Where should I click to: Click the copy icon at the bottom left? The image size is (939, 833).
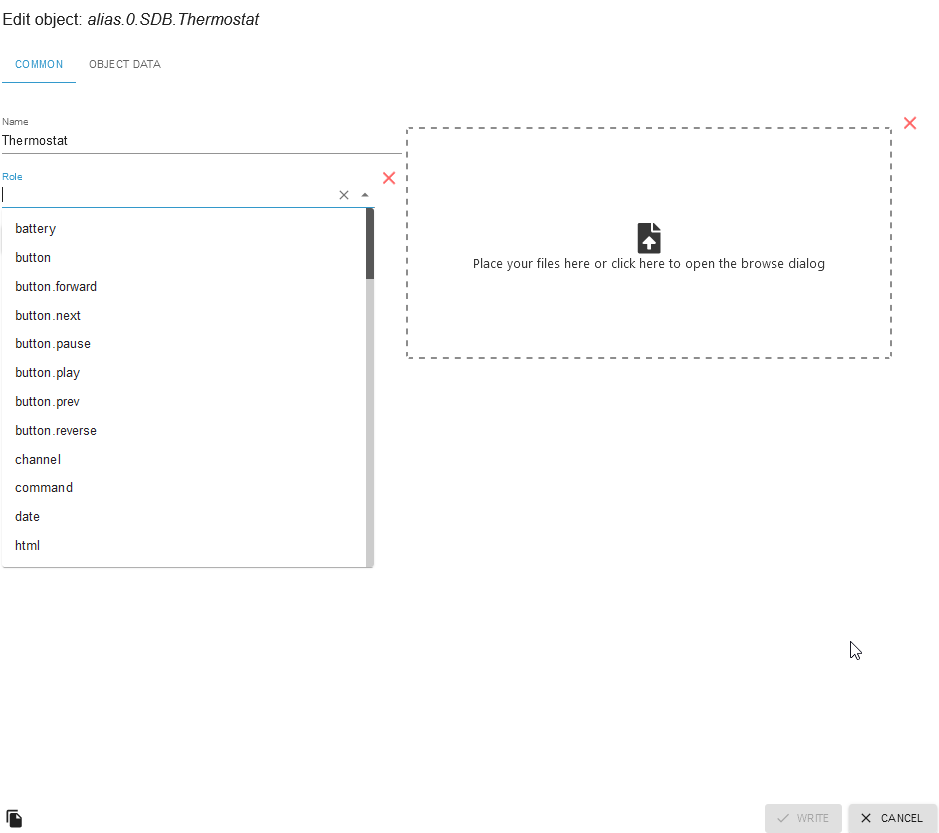(x=14, y=818)
